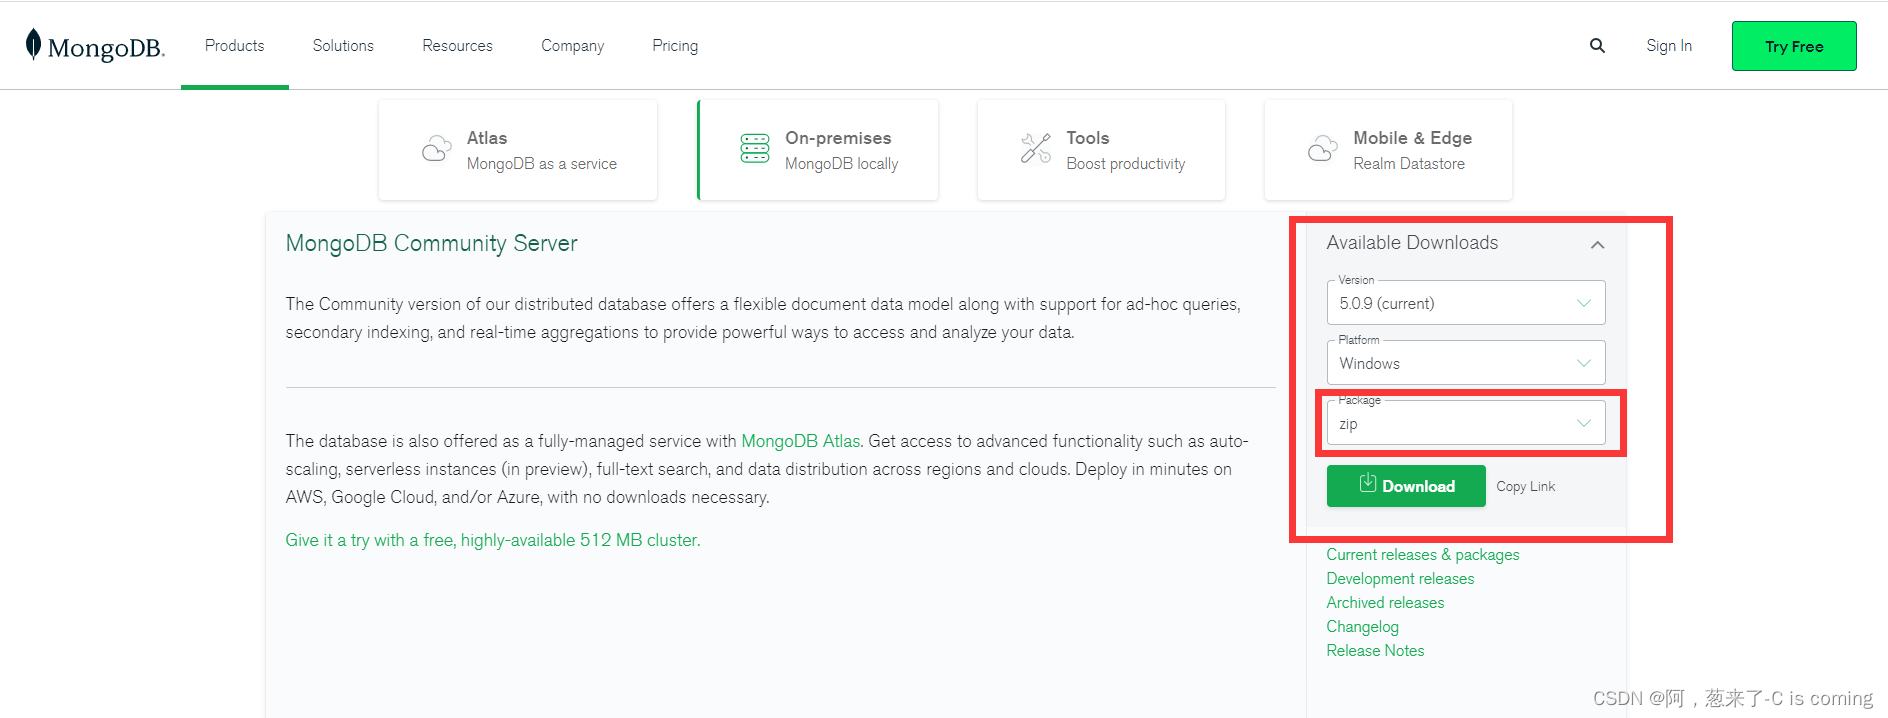Image resolution: width=1888 pixels, height=718 pixels.
Task: Click the Atlas cloud icon
Action: click(x=436, y=149)
